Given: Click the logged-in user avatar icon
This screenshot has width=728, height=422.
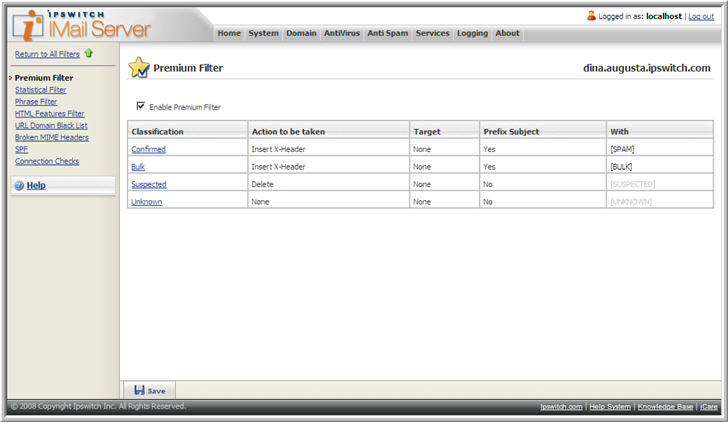Looking at the screenshot, I should 591,16.
